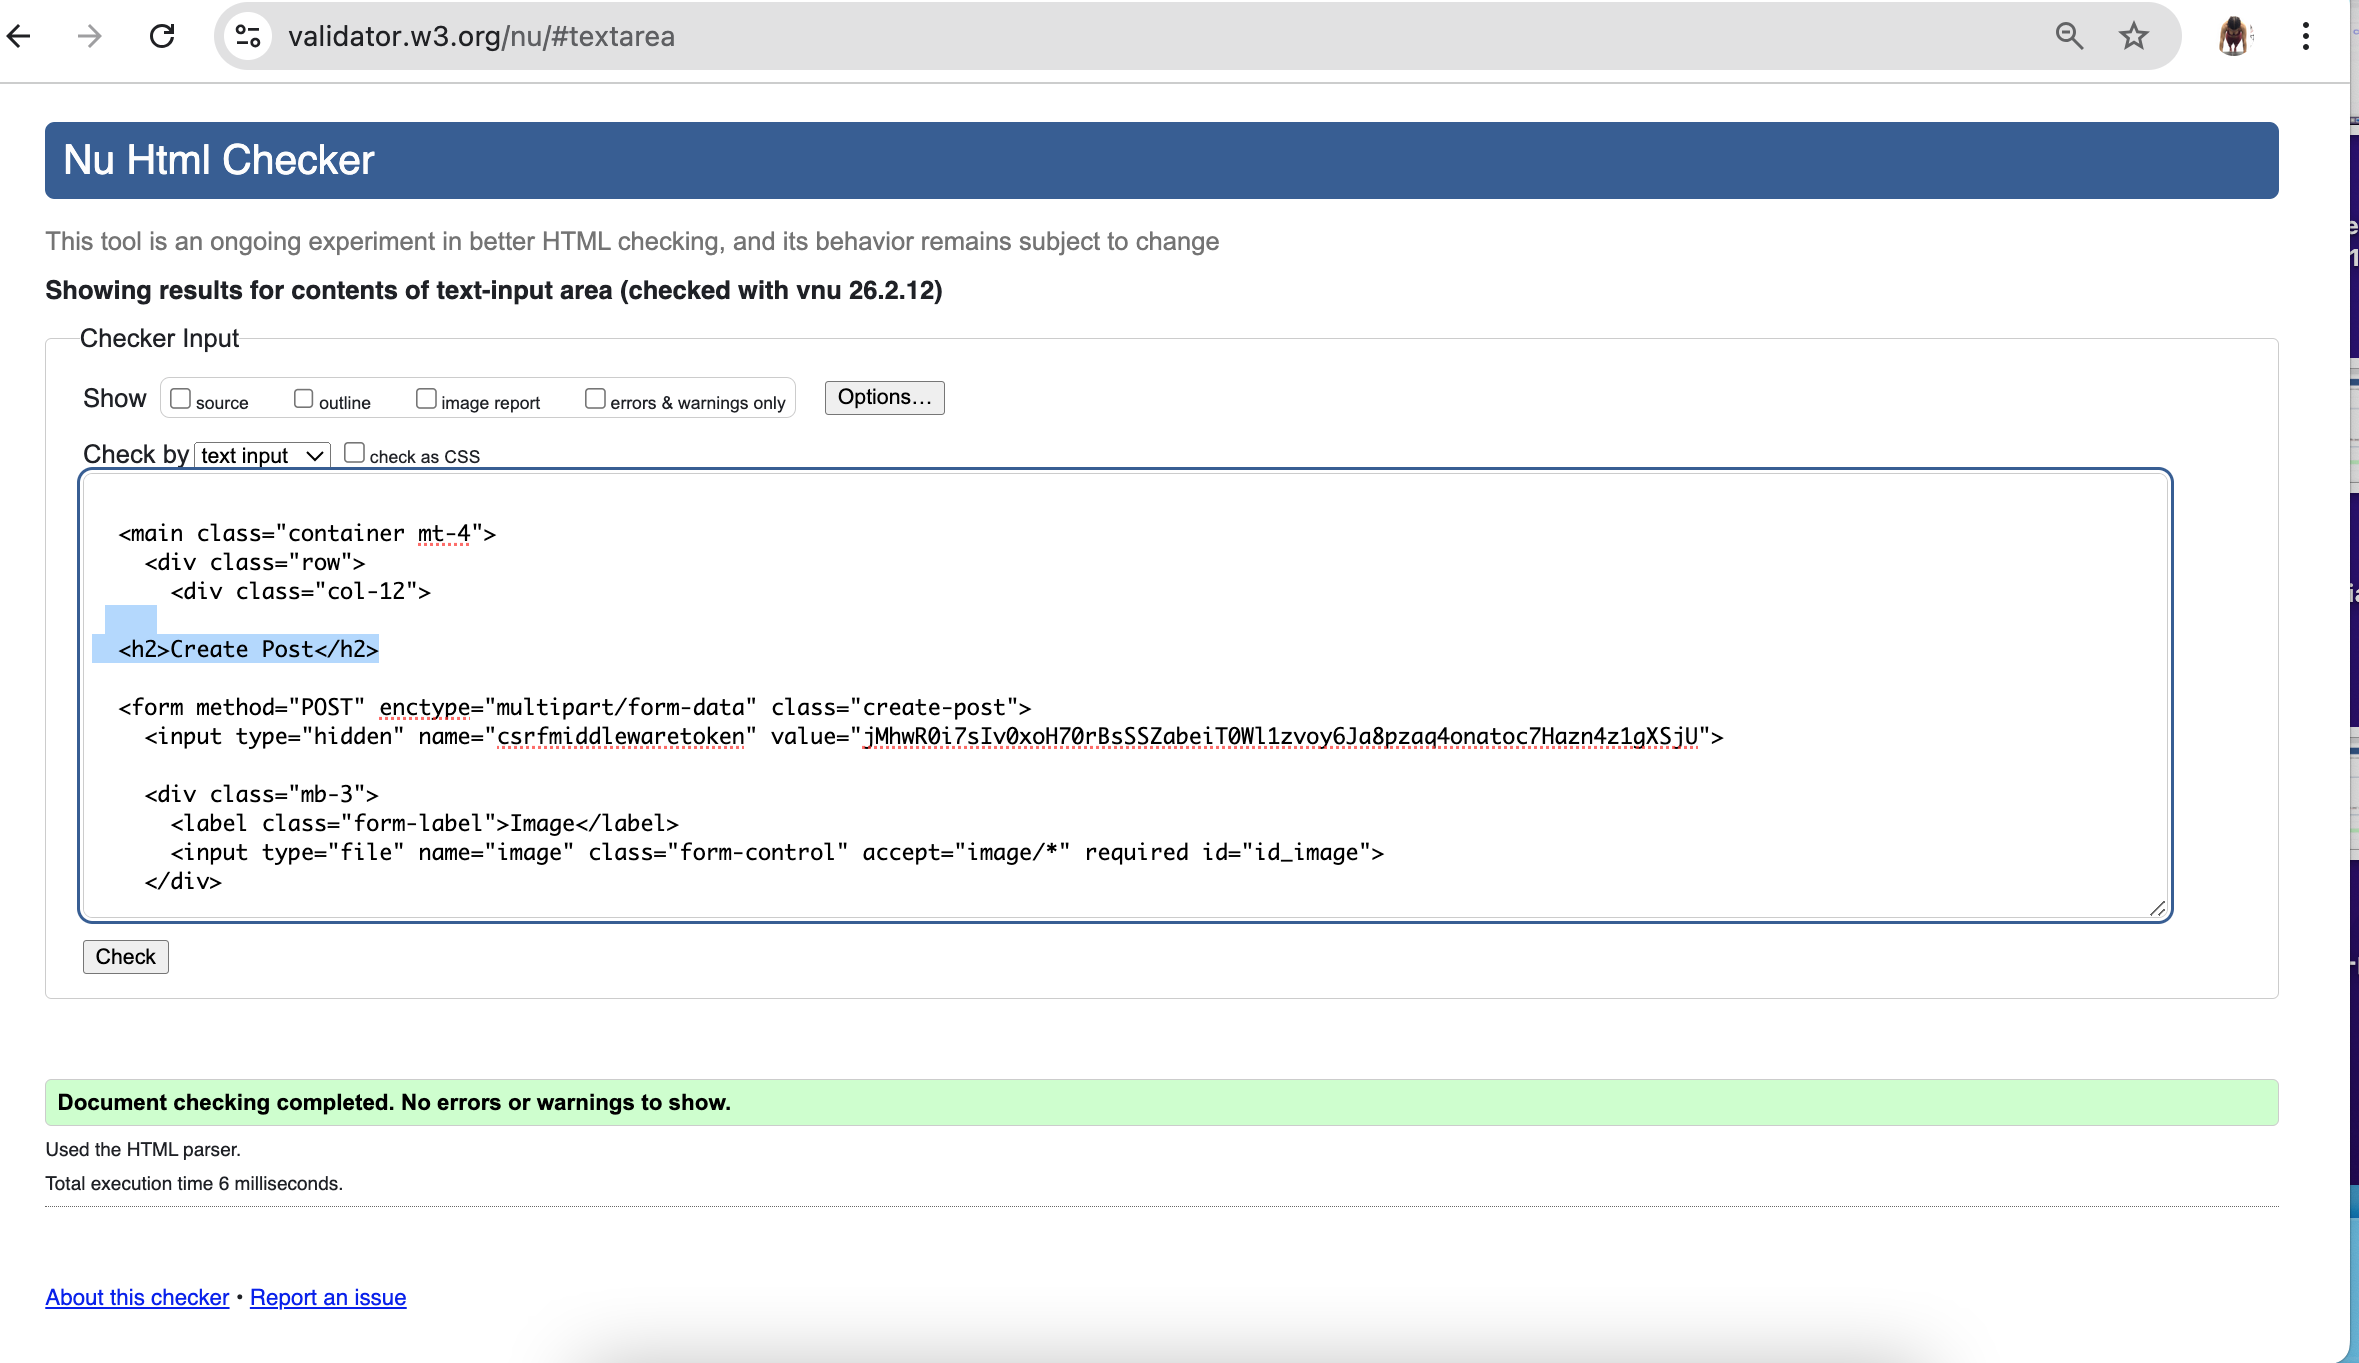Click the browser back arrow
The height and width of the screenshot is (1363, 2359).
[x=21, y=36]
